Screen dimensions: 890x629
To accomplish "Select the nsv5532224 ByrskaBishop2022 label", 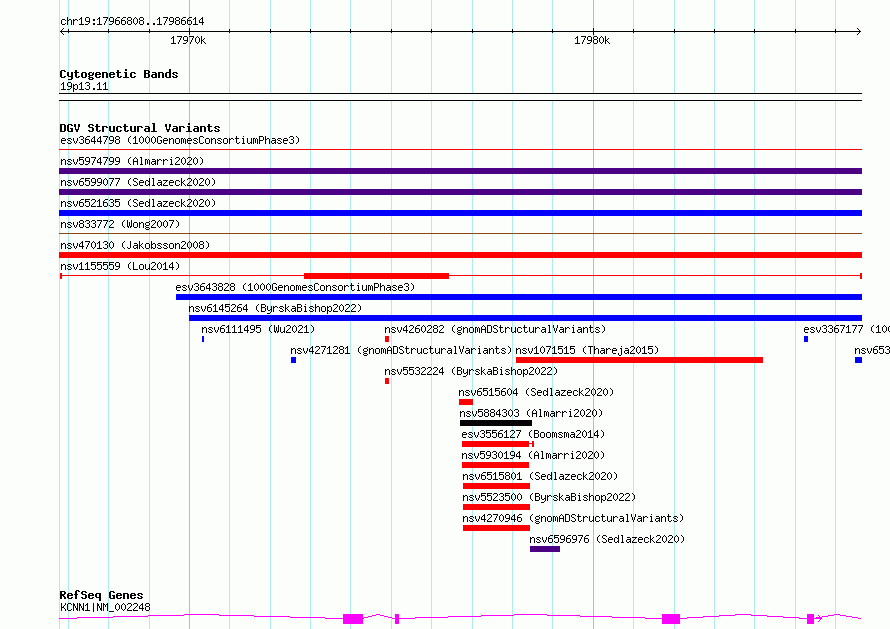I will point(471,371).
